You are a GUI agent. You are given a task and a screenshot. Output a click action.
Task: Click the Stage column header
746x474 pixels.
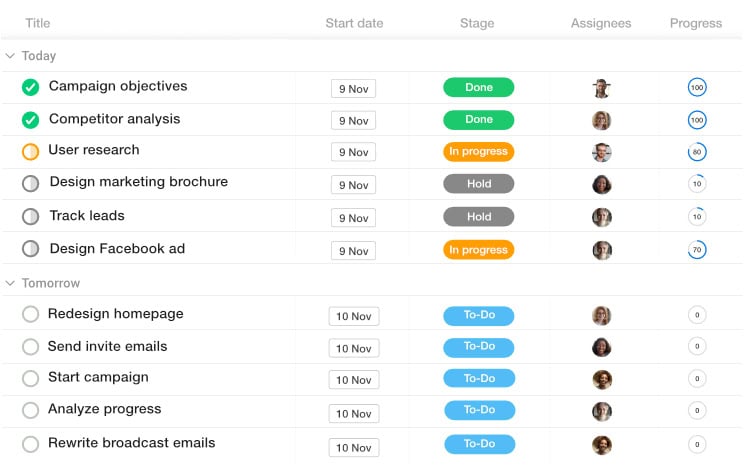(x=477, y=23)
